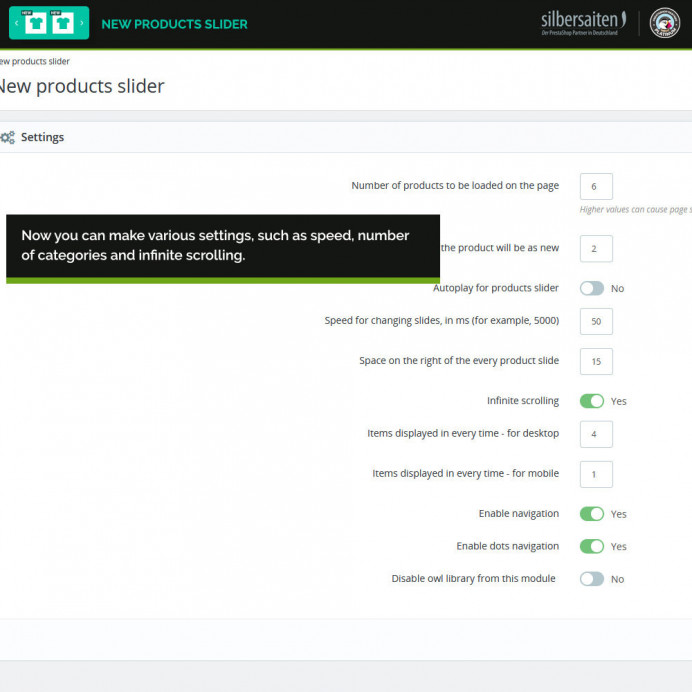Click the 'Higher values can cause page' hint
This screenshot has width=692, height=692.
(636, 210)
